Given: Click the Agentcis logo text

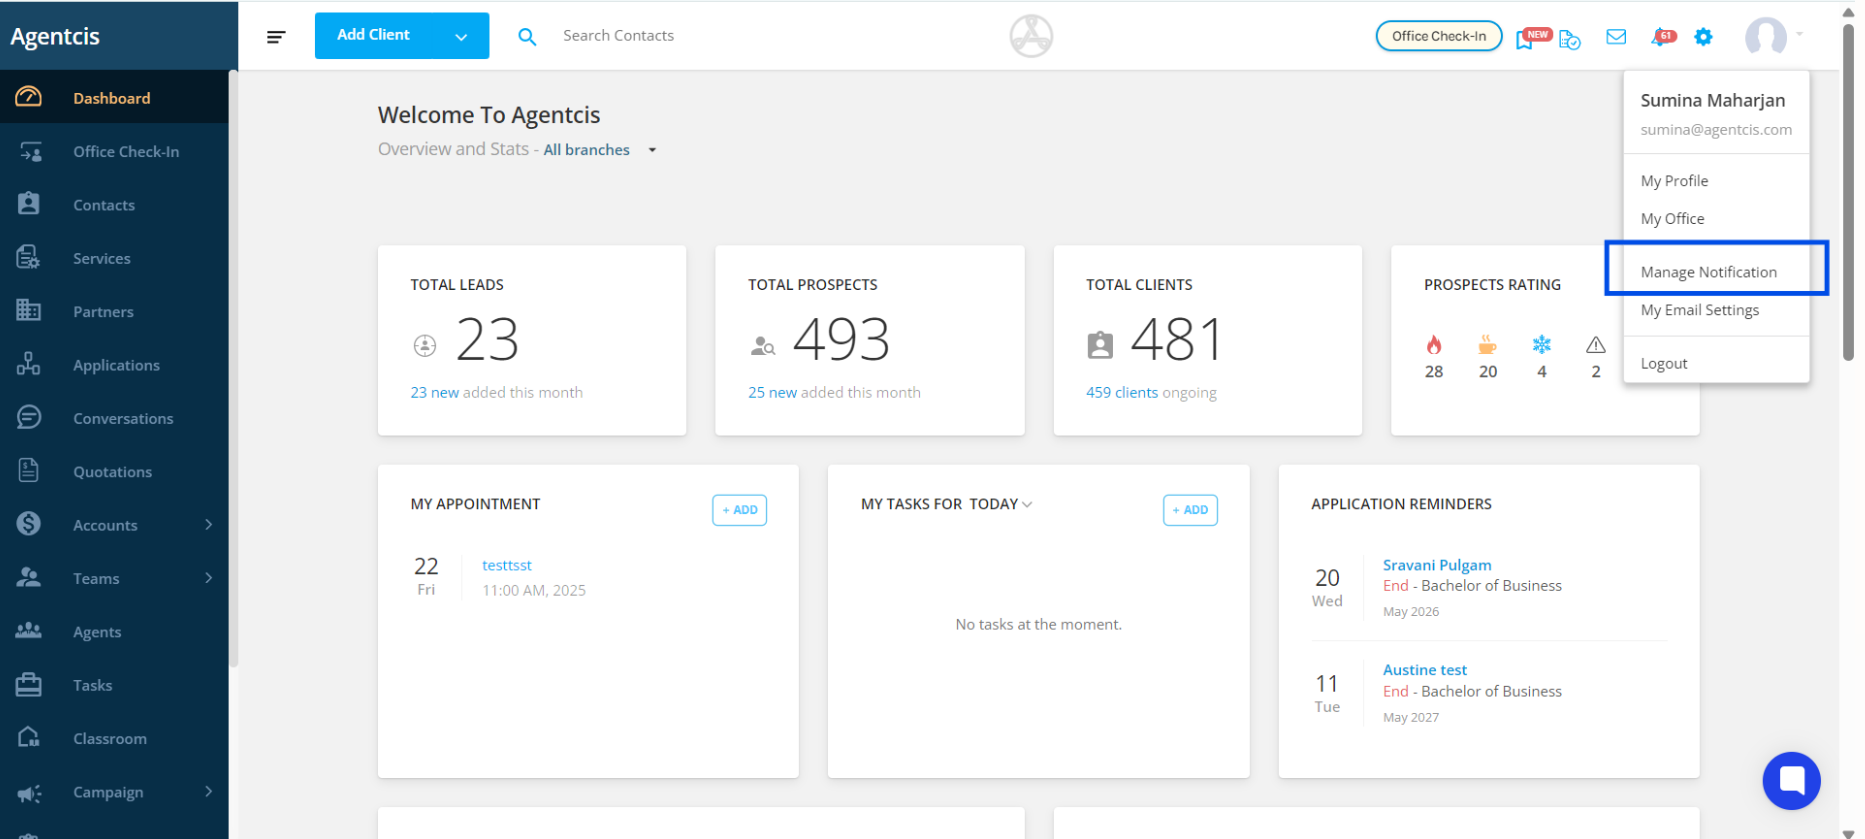Looking at the screenshot, I should pyautogui.click(x=55, y=37).
